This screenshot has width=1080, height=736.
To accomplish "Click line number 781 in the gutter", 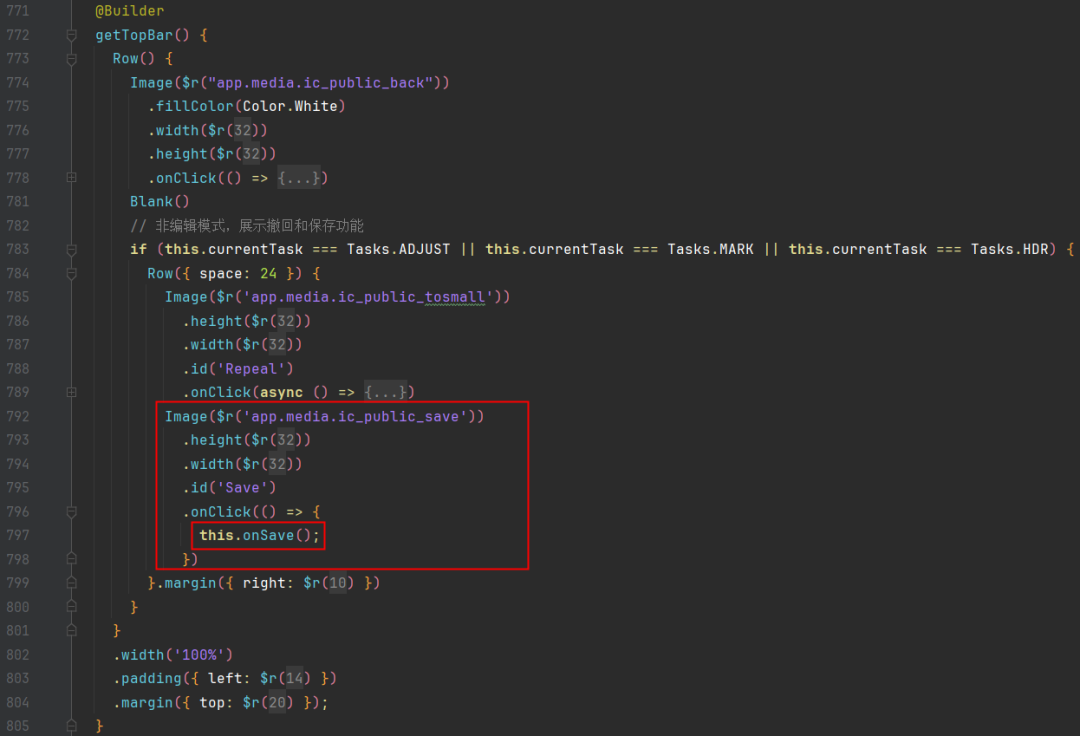I will 18,202.
